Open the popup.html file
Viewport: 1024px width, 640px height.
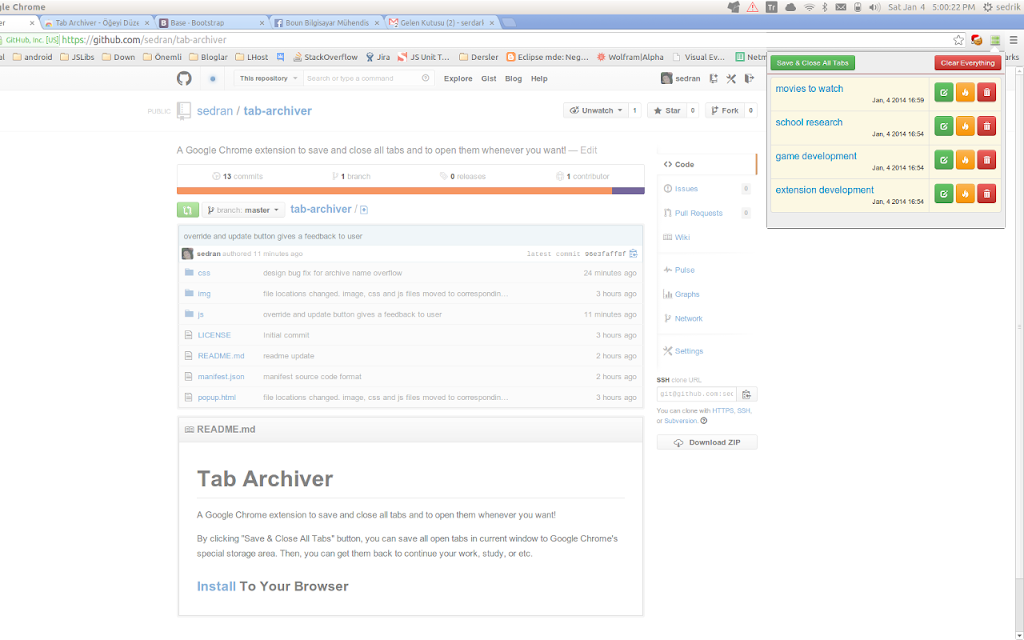pyautogui.click(x=216, y=398)
